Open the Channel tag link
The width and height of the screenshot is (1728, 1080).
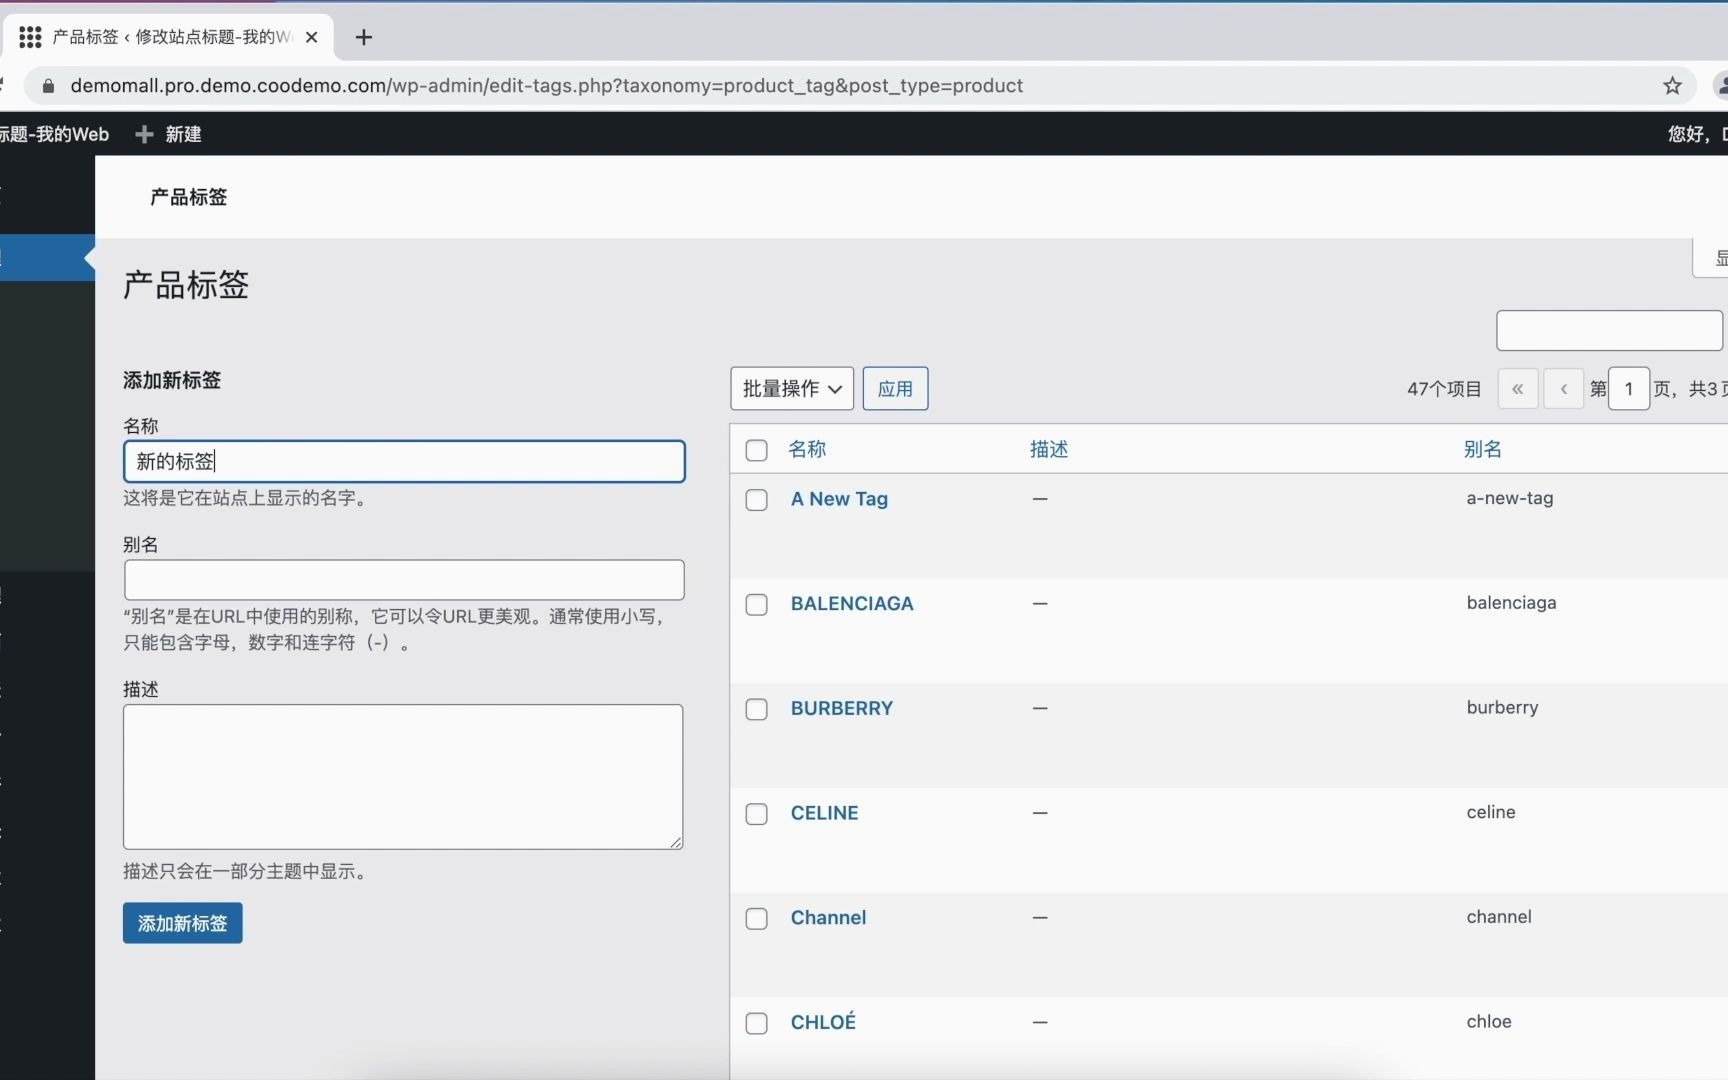828,918
